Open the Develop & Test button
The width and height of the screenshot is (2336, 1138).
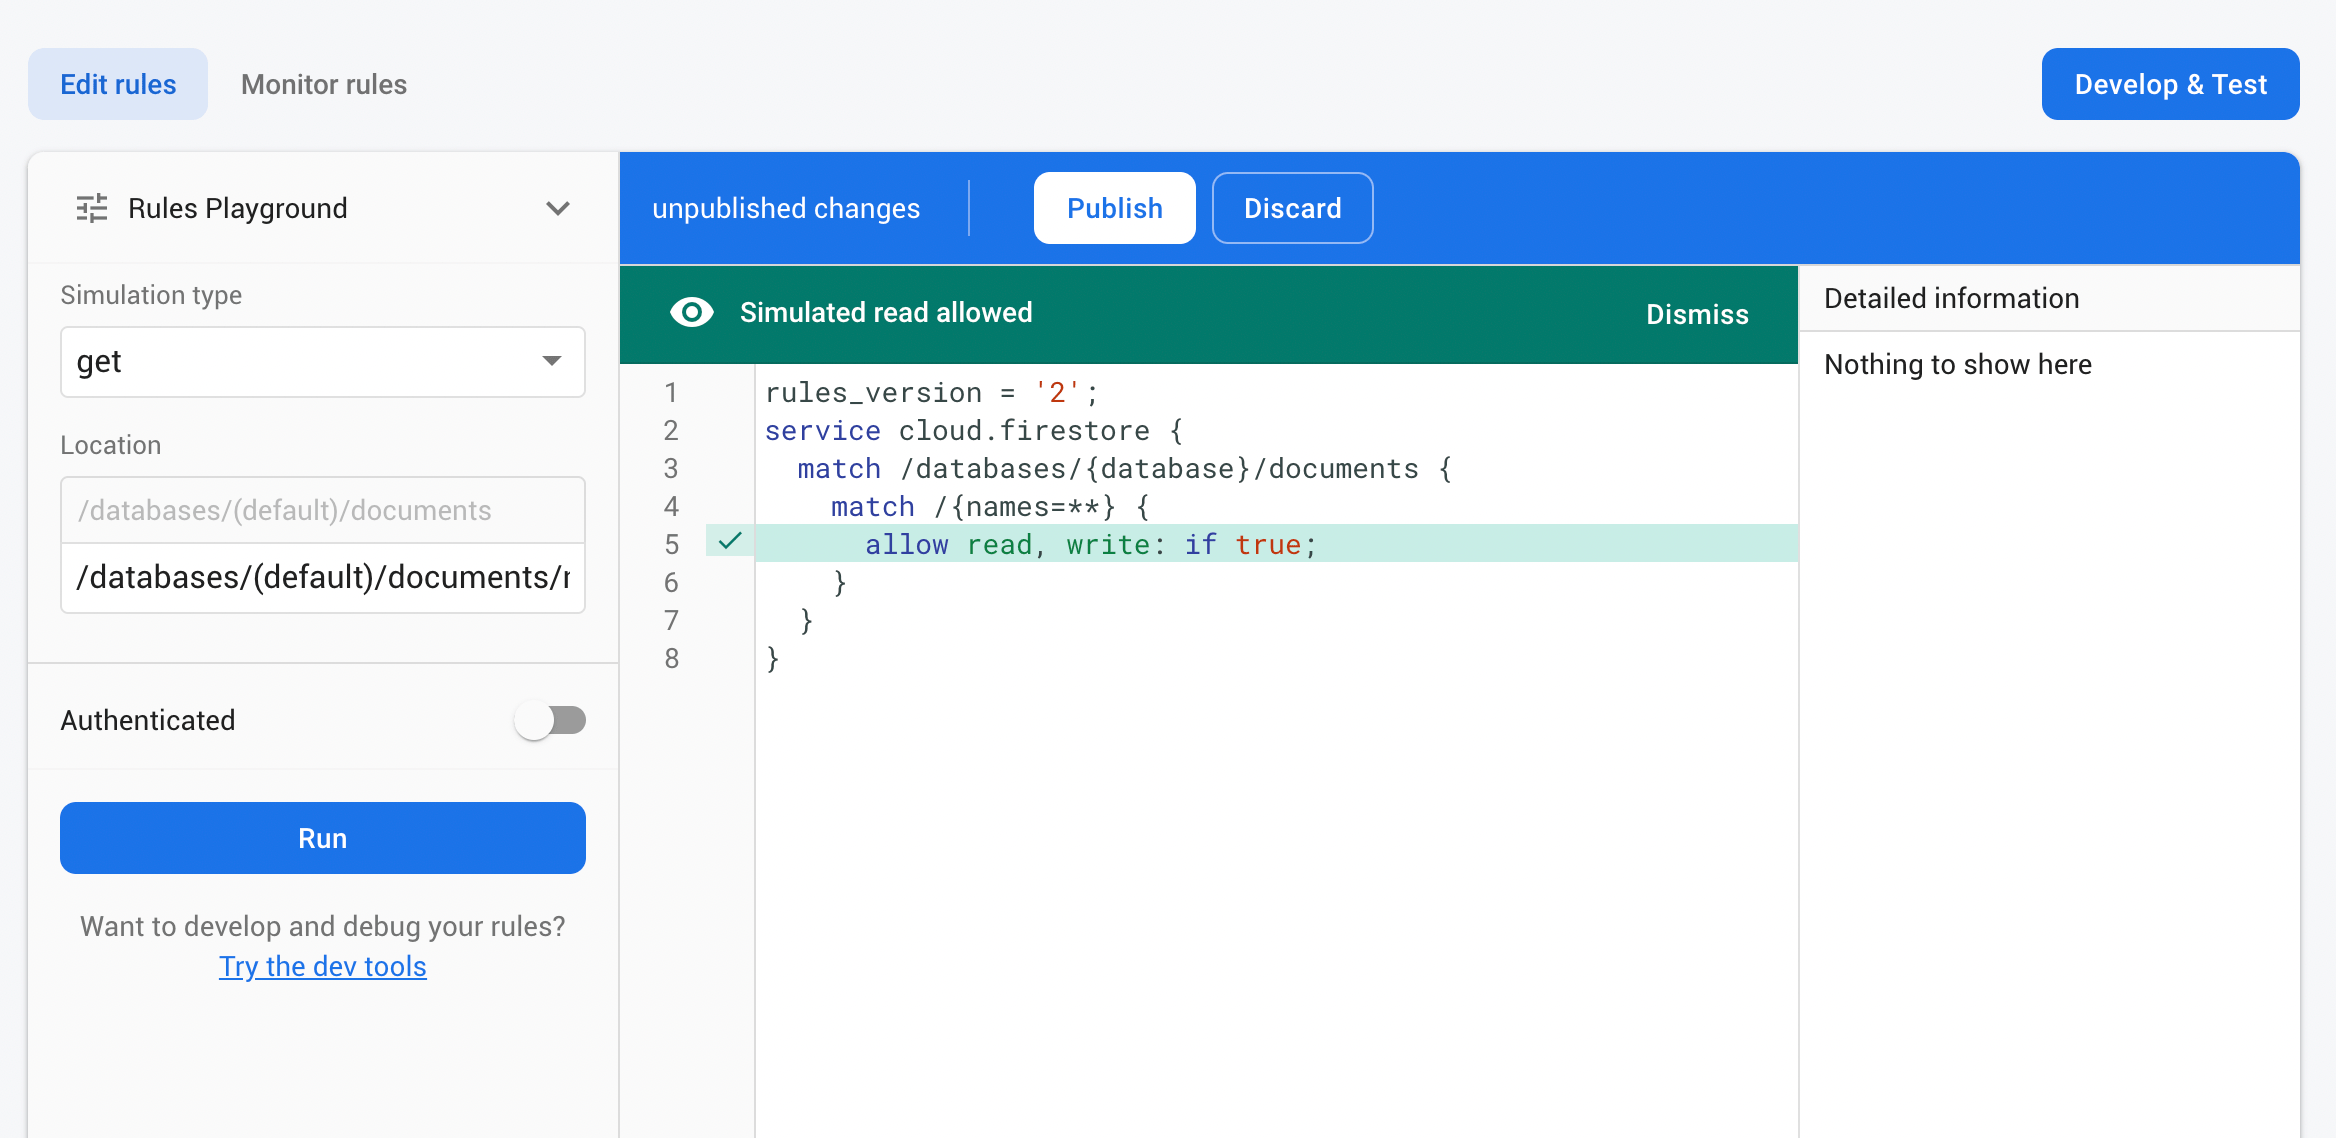[x=2170, y=84]
